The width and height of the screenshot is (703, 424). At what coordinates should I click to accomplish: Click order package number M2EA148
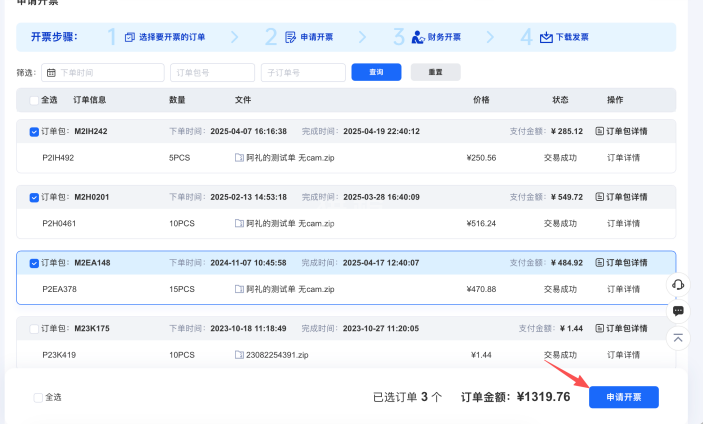92,263
